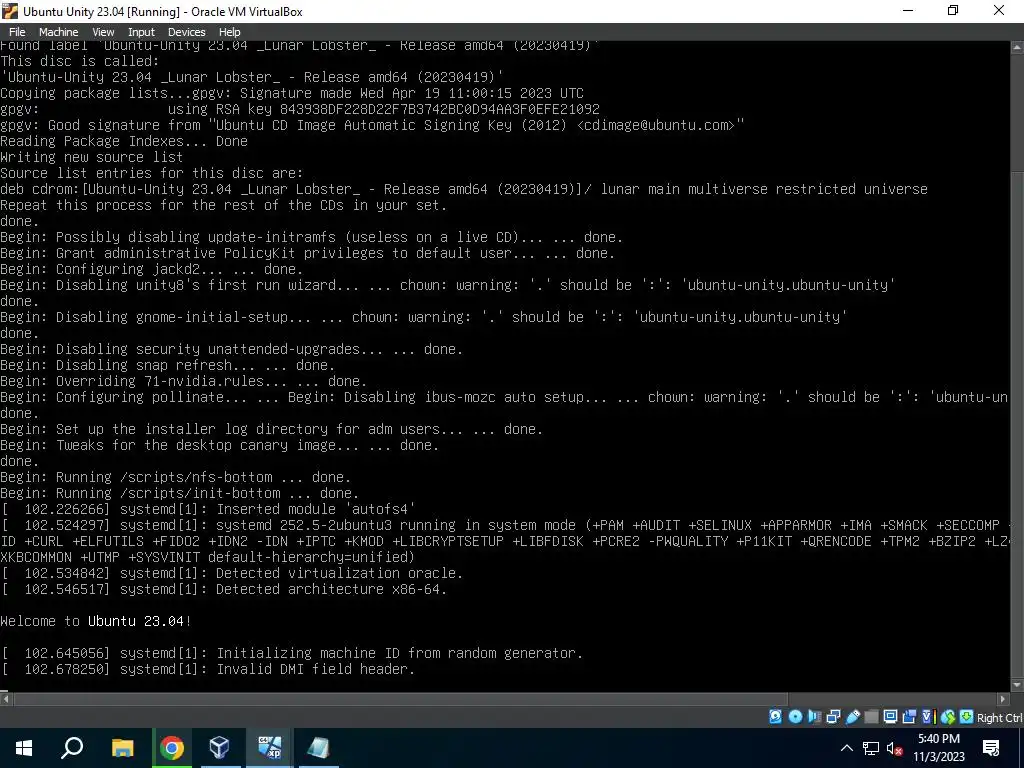1024x768 pixels.
Task: Click the horizontal scrollbar right arrow
Action: pos(1003,699)
